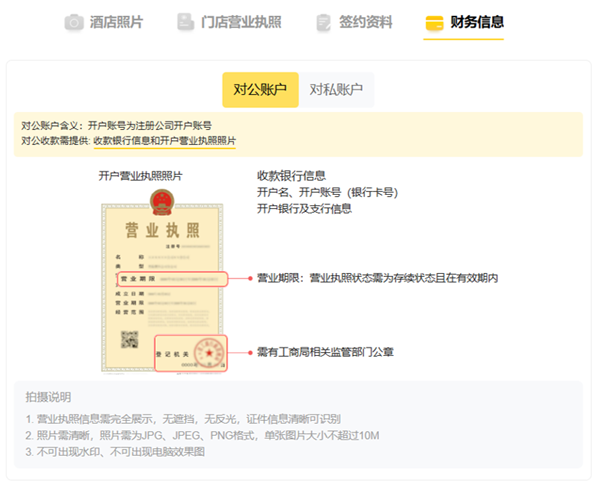Click the highlighted 营业期限 box on the license

tap(170, 277)
